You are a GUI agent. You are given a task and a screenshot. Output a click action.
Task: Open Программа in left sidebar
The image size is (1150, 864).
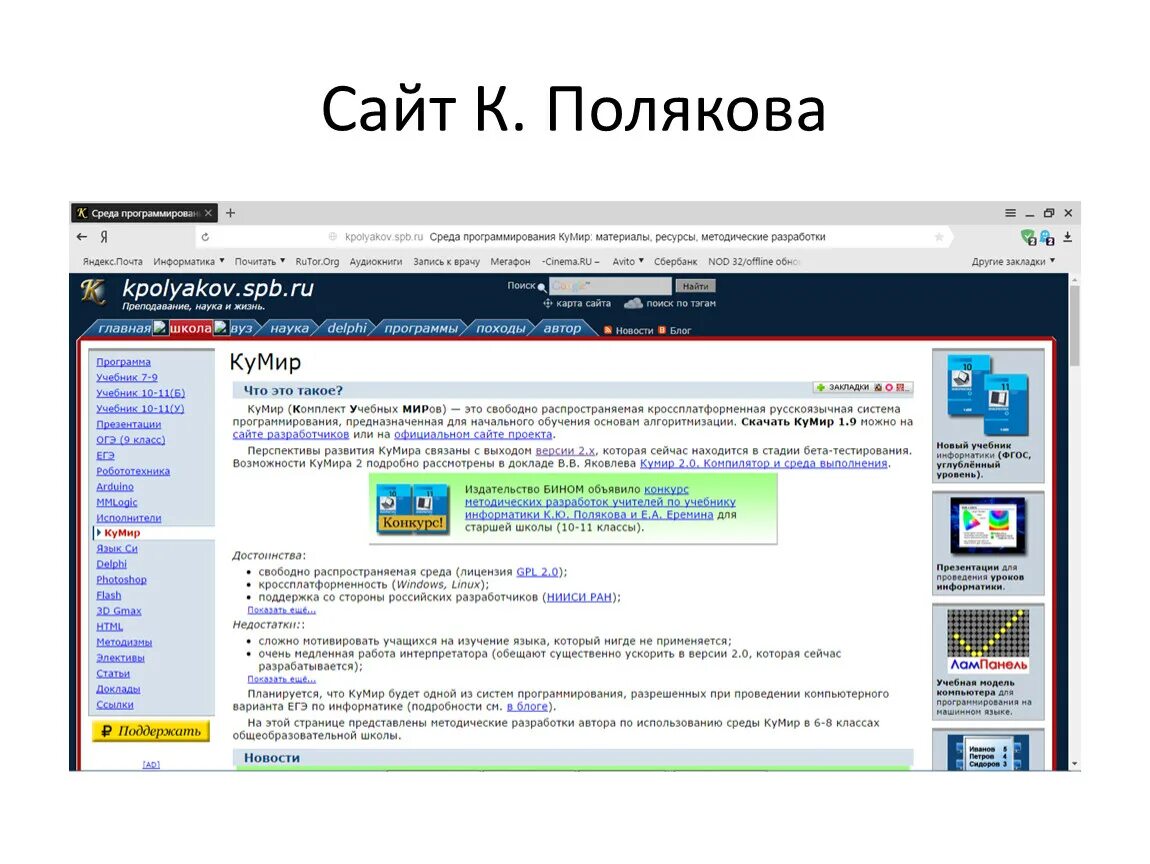tap(123, 362)
